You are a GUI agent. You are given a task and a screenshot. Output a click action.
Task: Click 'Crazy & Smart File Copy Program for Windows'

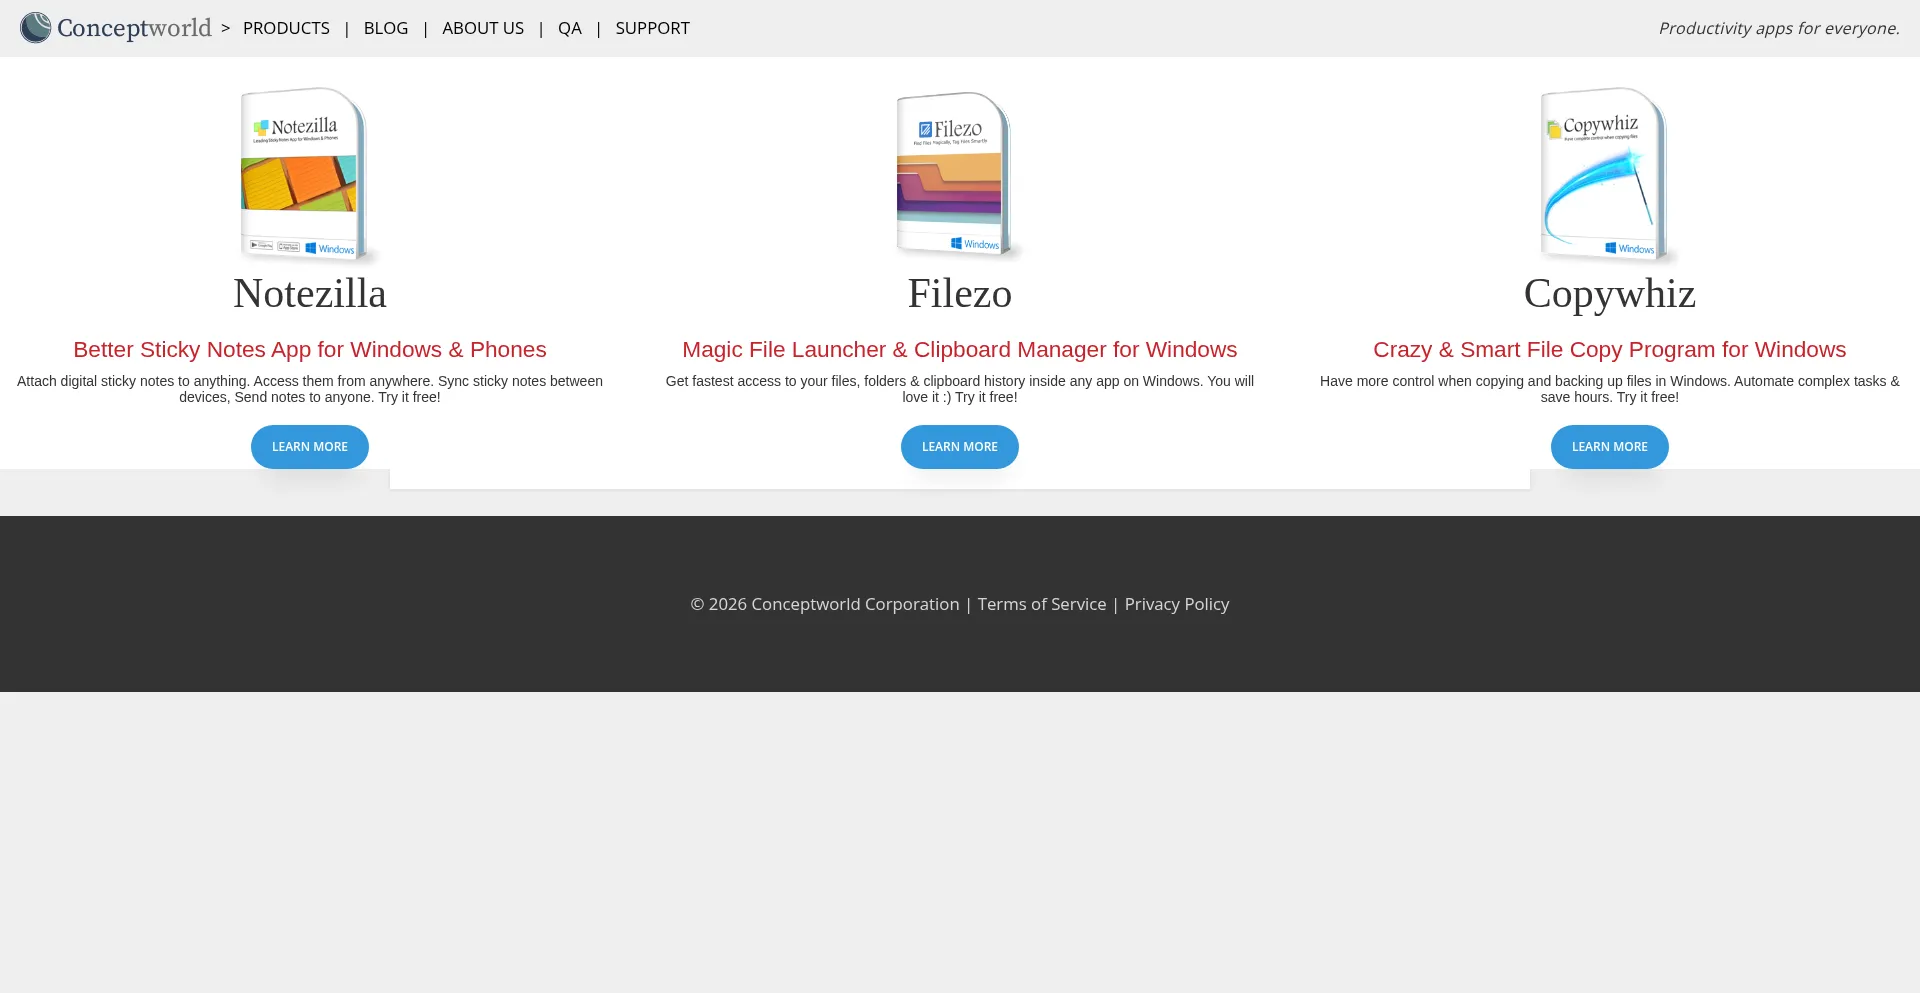coord(1610,350)
